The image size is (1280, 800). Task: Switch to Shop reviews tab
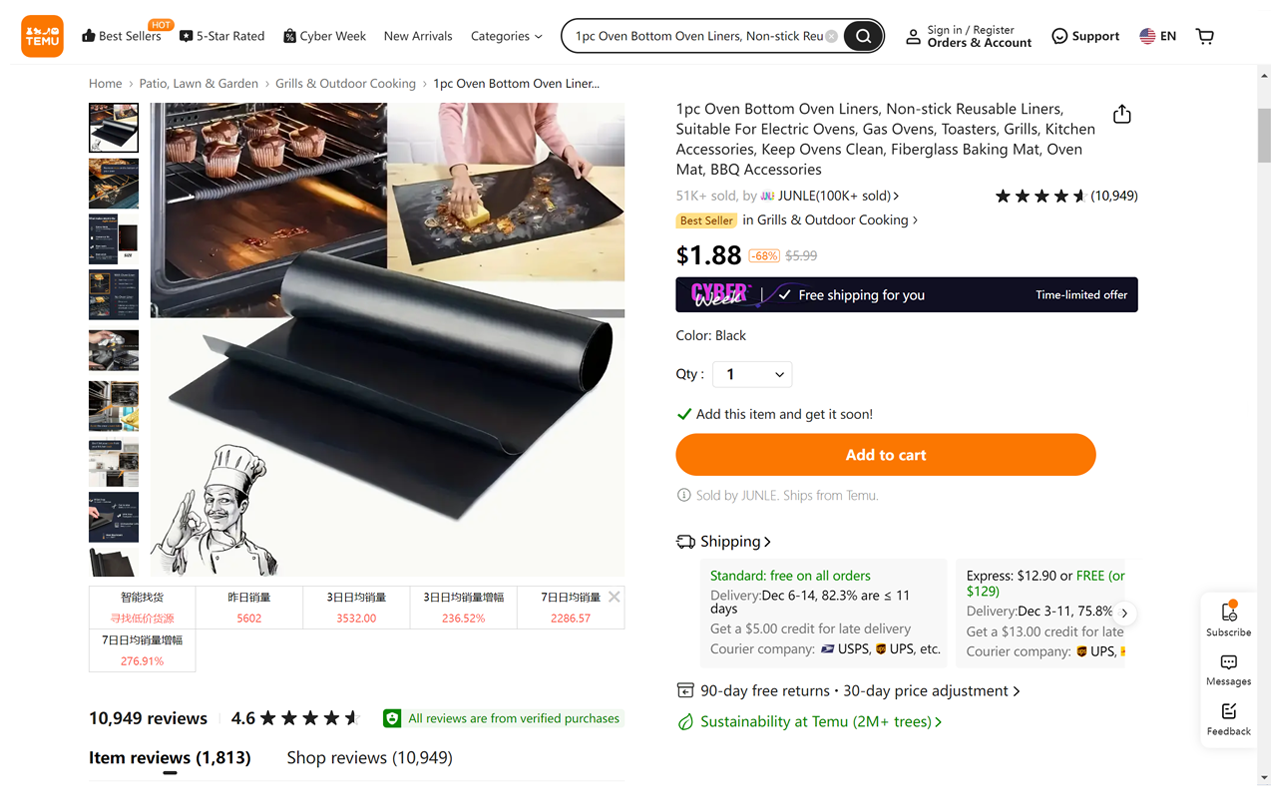click(x=369, y=758)
